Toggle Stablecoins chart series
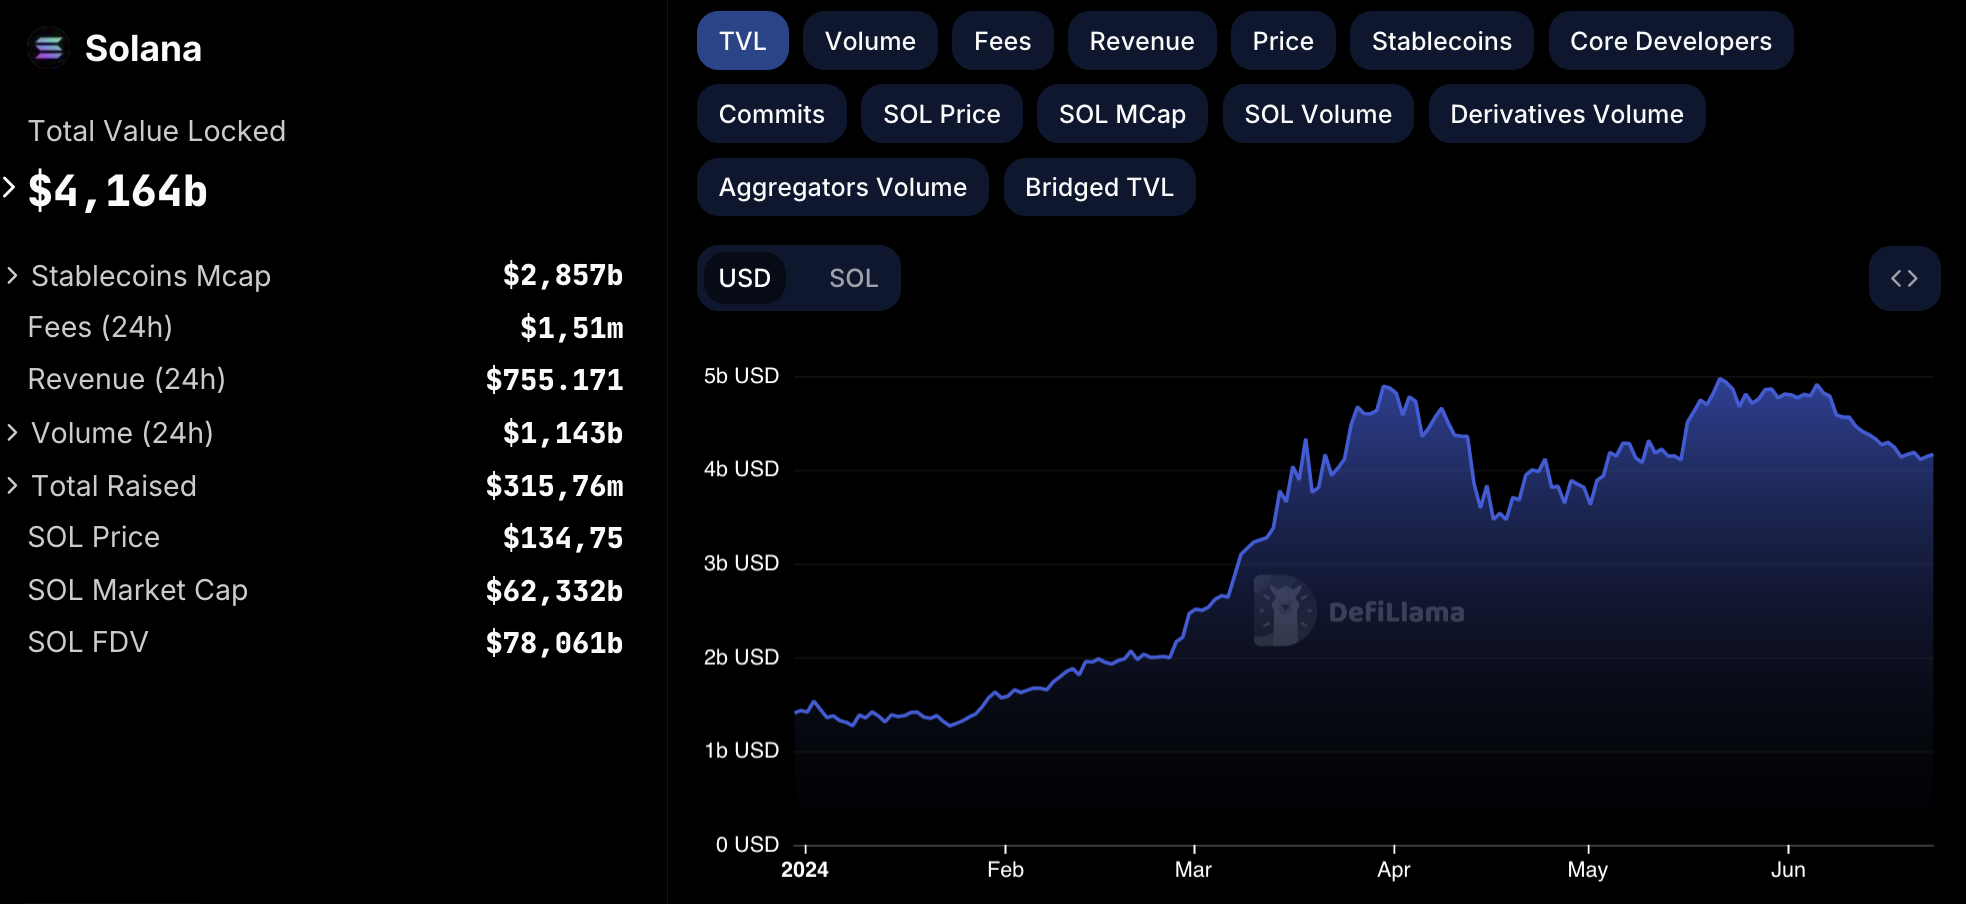 click(x=1441, y=41)
